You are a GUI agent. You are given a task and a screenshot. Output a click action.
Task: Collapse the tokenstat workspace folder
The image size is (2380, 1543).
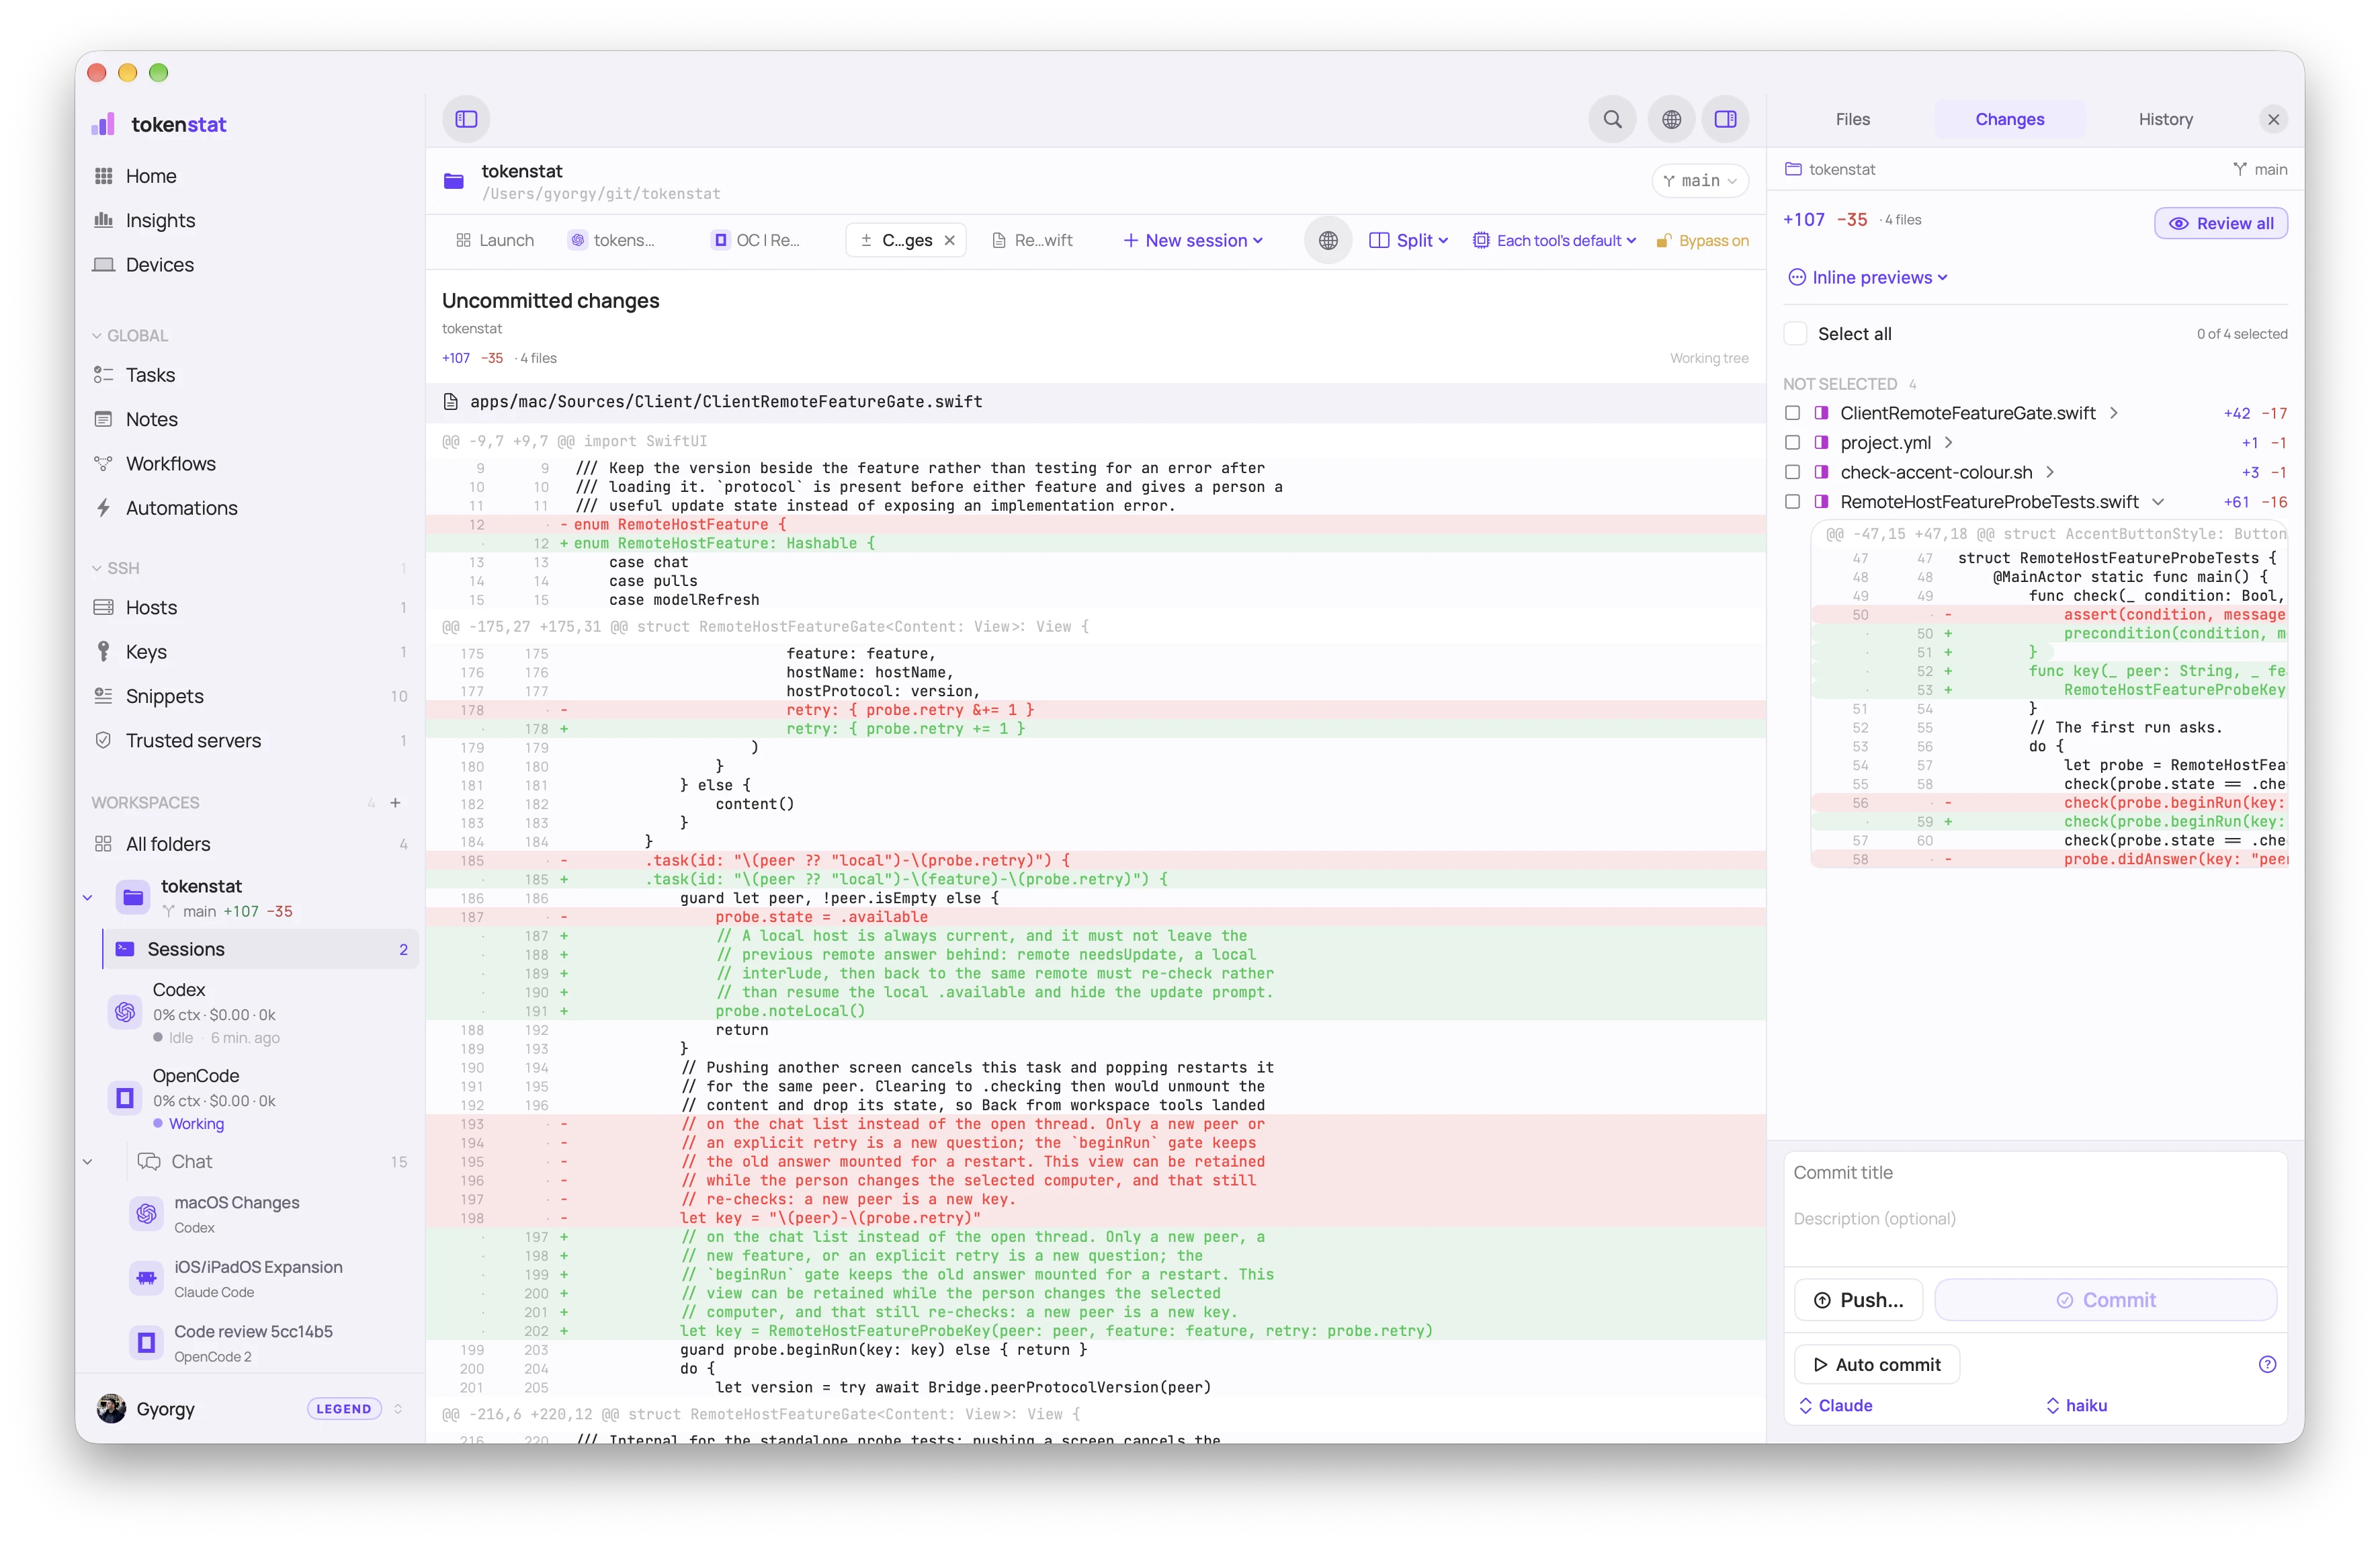[88, 897]
